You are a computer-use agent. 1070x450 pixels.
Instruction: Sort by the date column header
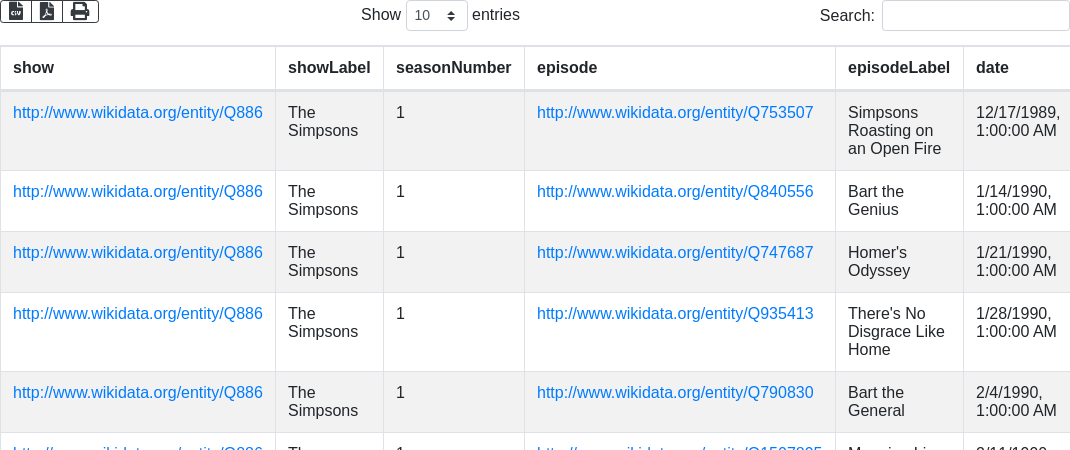[x=992, y=68]
